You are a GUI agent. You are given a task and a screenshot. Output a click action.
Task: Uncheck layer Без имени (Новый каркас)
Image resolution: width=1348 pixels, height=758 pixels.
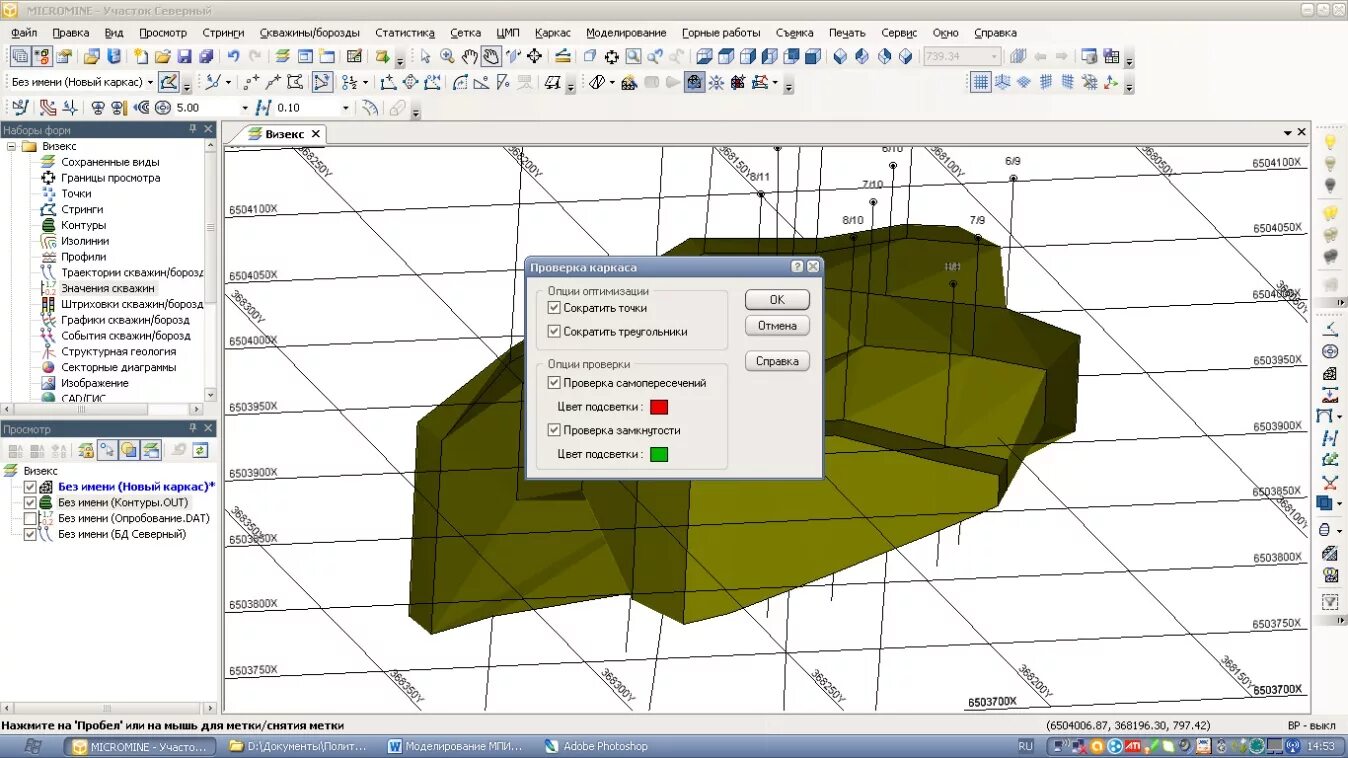30,487
